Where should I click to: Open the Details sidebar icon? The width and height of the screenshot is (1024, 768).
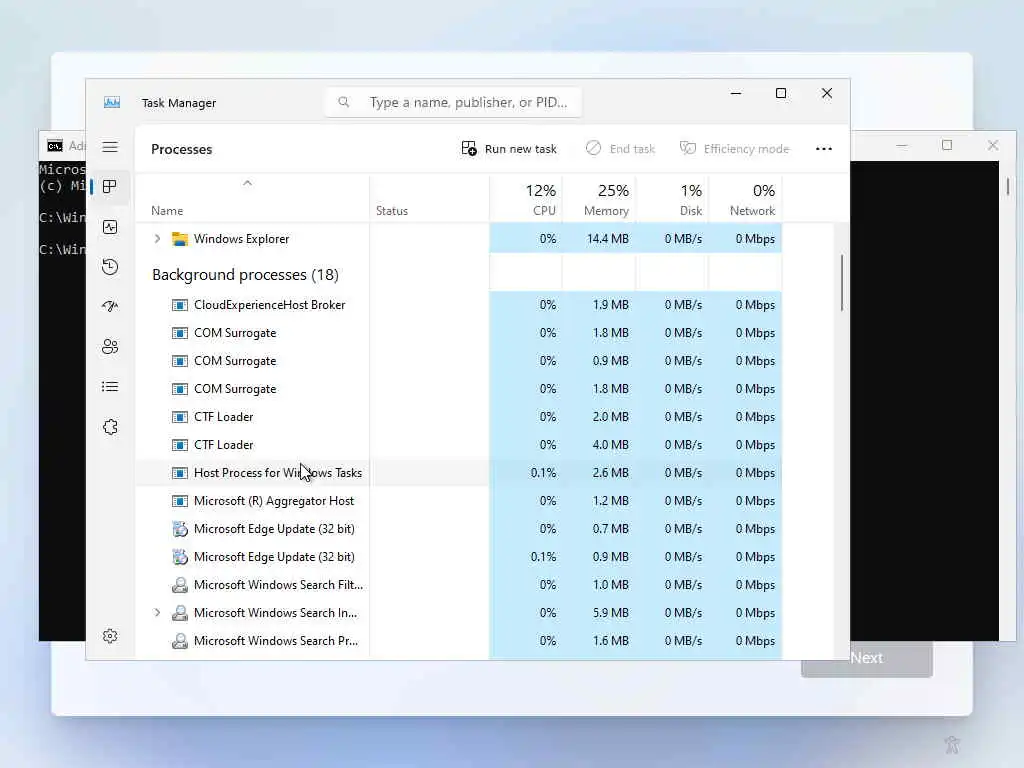pyautogui.click(x=110, y=387)
